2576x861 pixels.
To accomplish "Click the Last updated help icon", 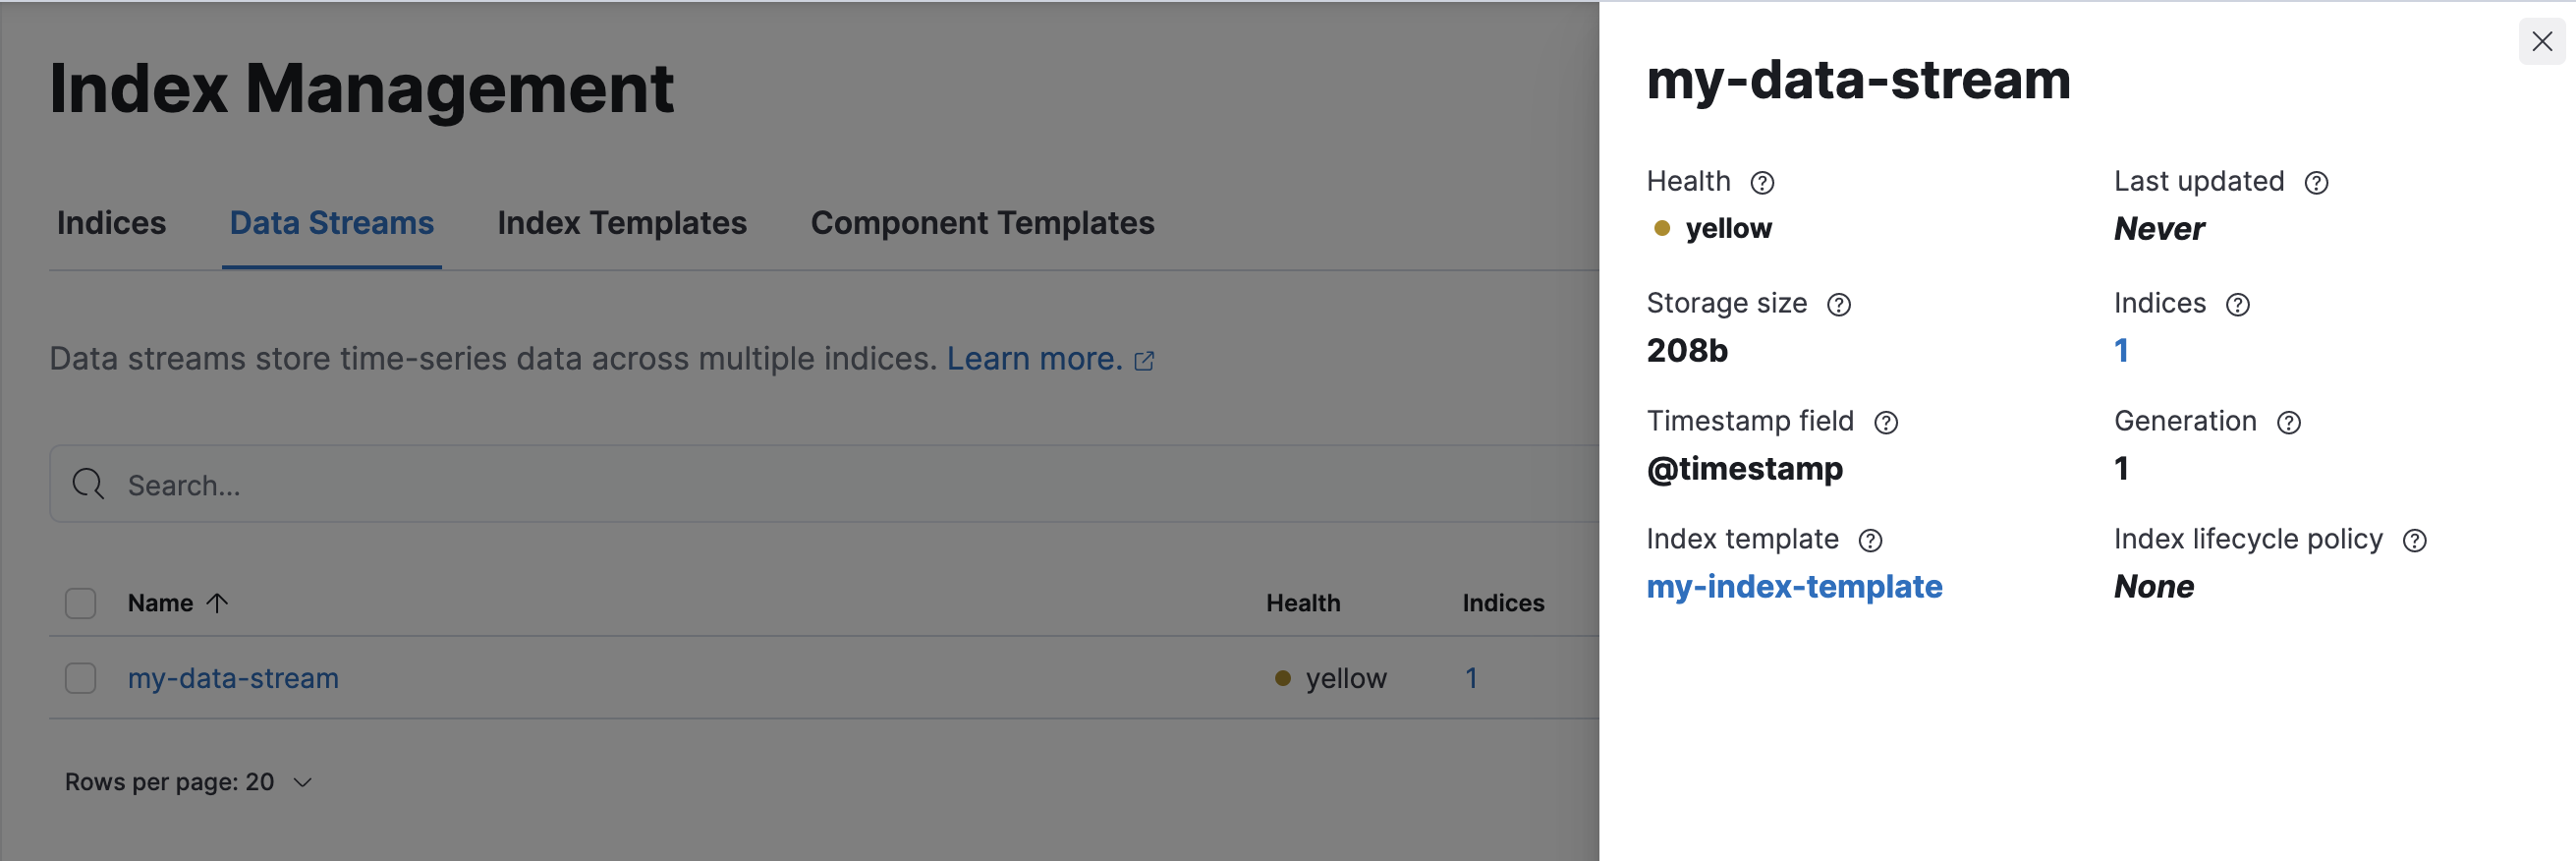I will pos(2316,183).
